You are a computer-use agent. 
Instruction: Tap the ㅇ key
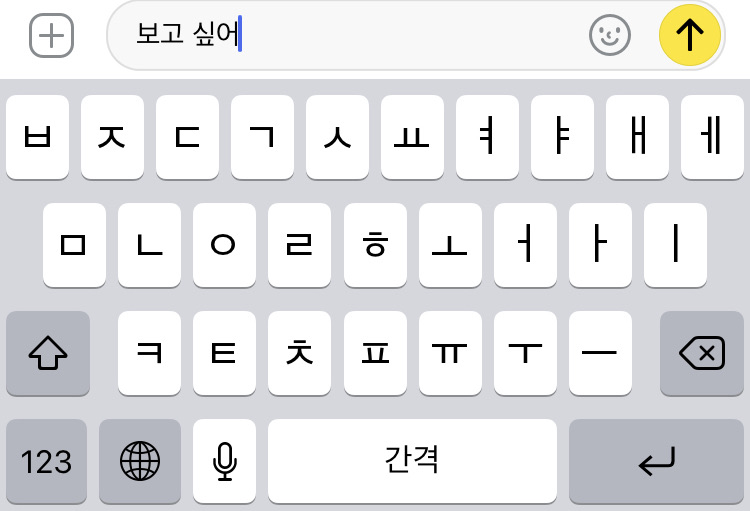click(224, 245)
